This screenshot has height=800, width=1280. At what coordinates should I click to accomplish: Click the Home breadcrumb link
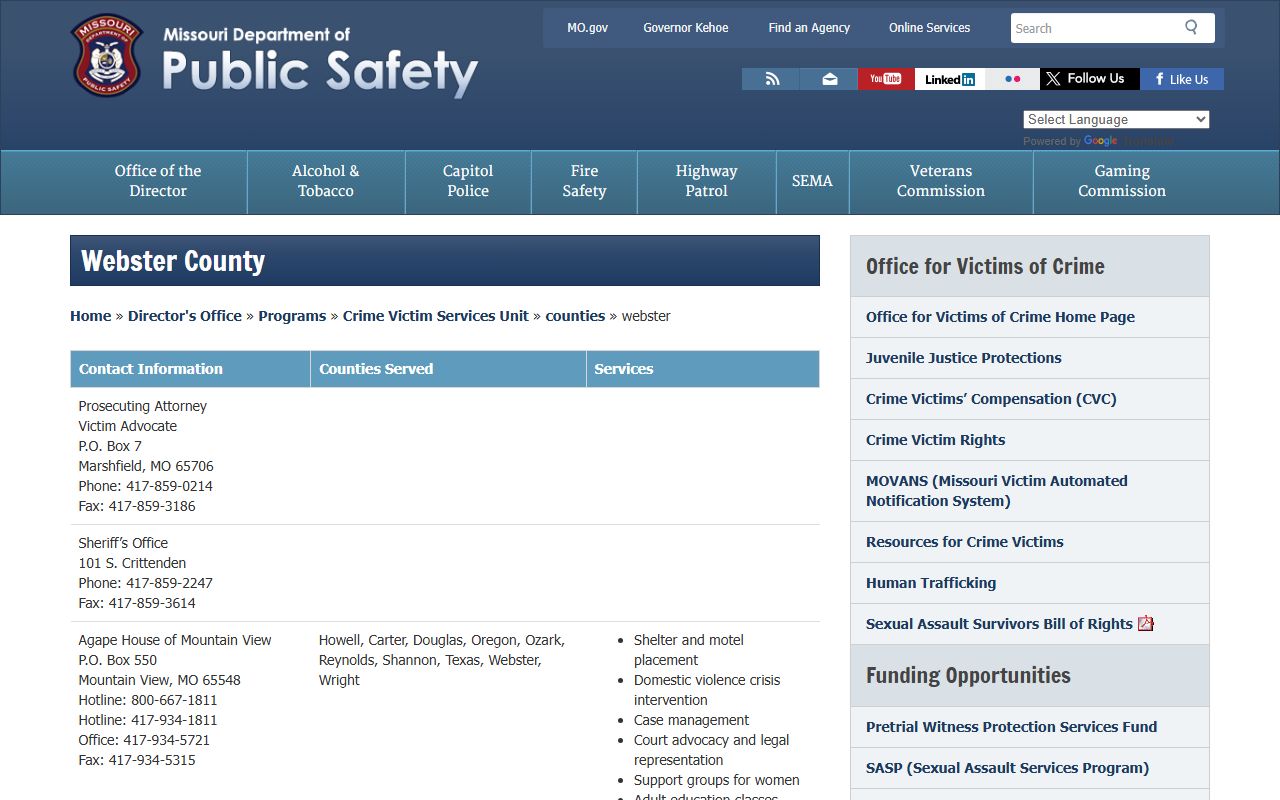point(90,316)
